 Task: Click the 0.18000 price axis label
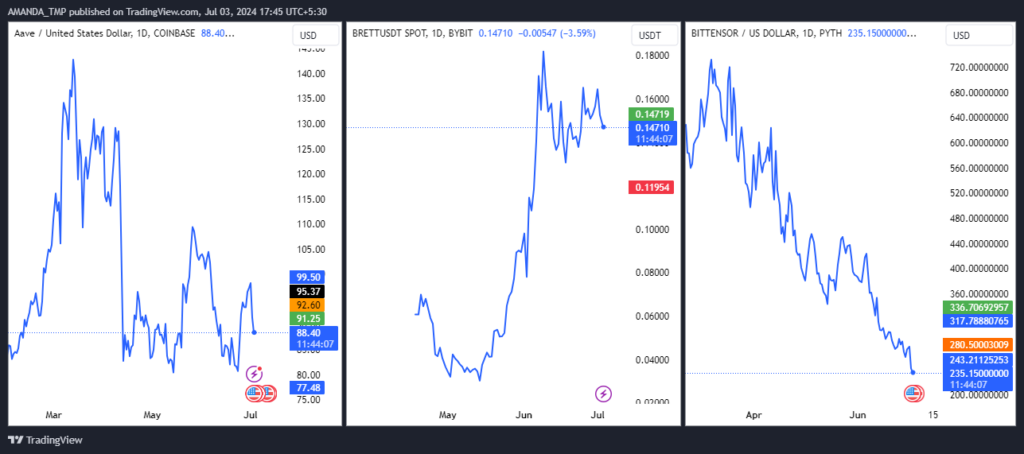click(x=652, y=56)
